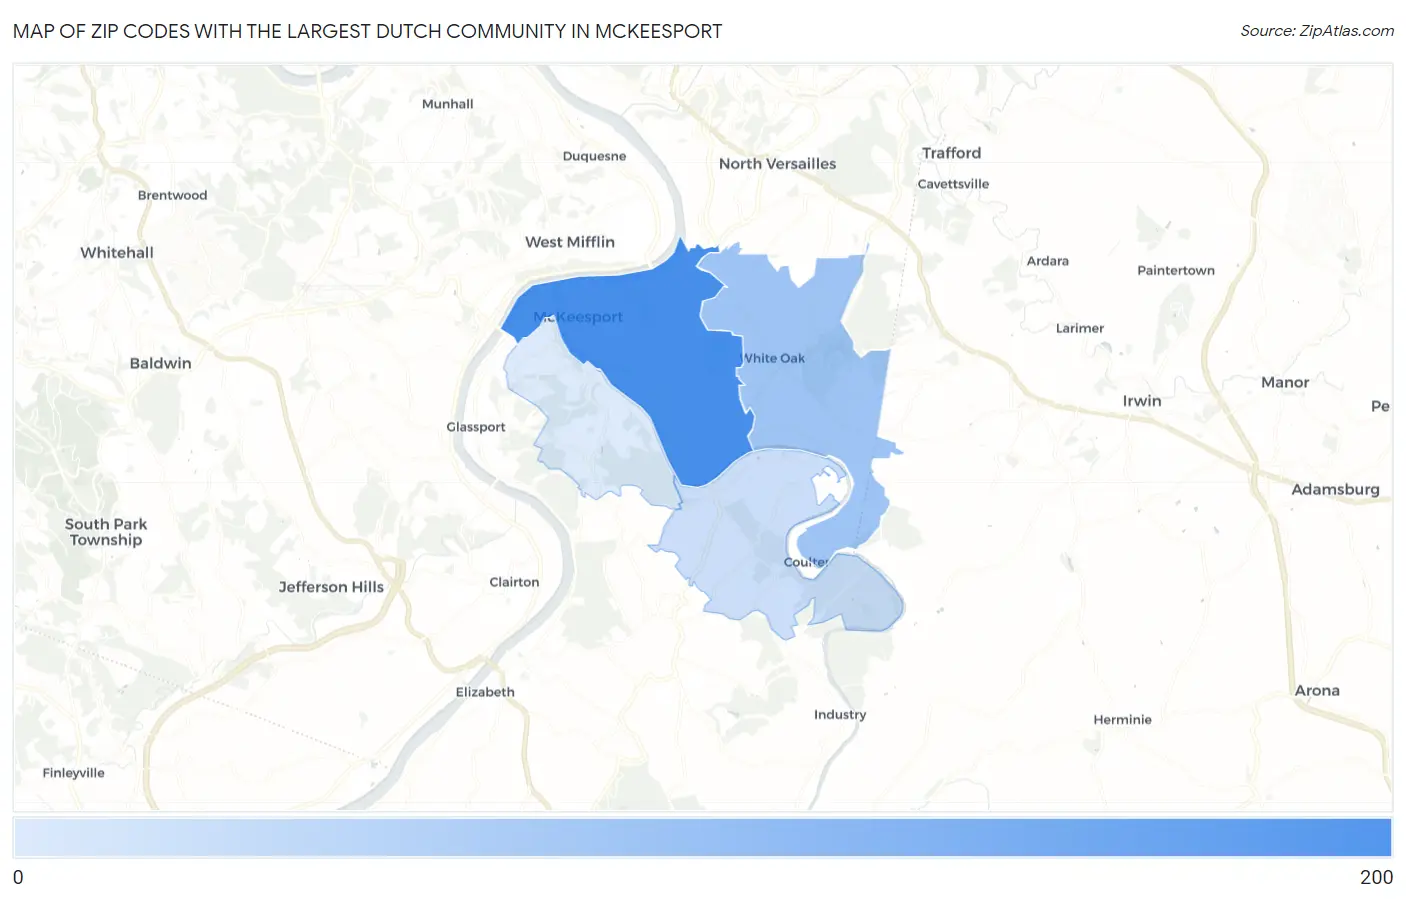This screenshot has height=899, width=1406.
Task: Click the Irwin label
Action: 1142,401
